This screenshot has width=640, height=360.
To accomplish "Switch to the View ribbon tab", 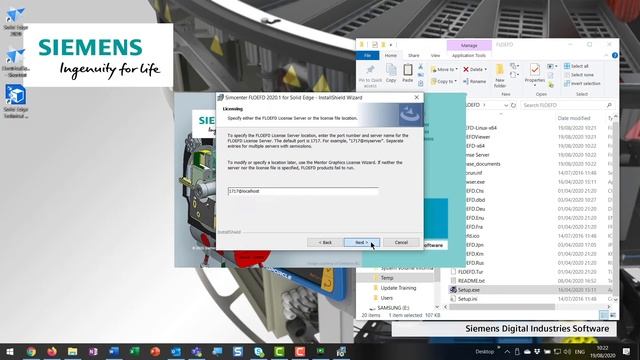I will point(436,56).
